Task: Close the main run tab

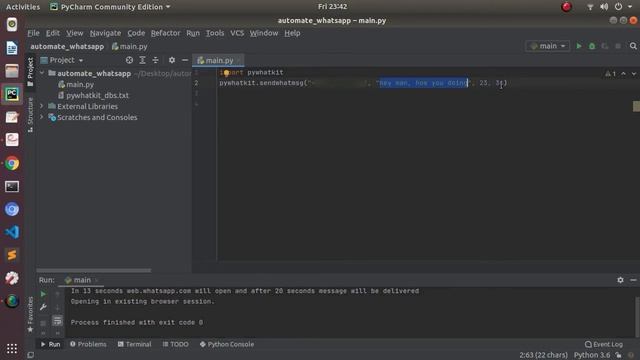Action: coord(96,280)
